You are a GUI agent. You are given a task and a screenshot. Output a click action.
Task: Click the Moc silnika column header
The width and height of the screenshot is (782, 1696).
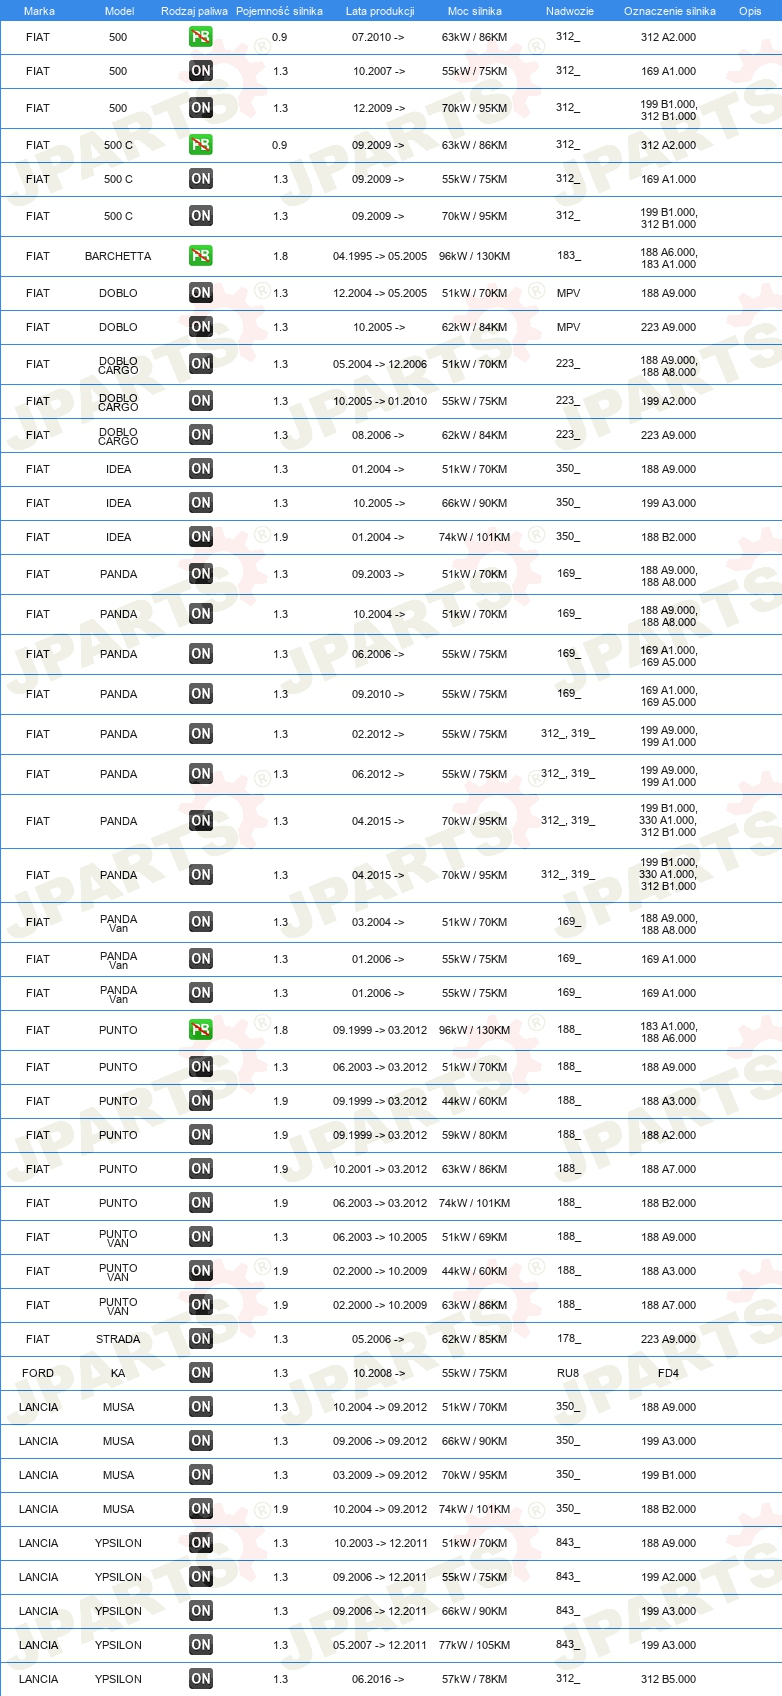pyautogui.click(x=475, y=11)
